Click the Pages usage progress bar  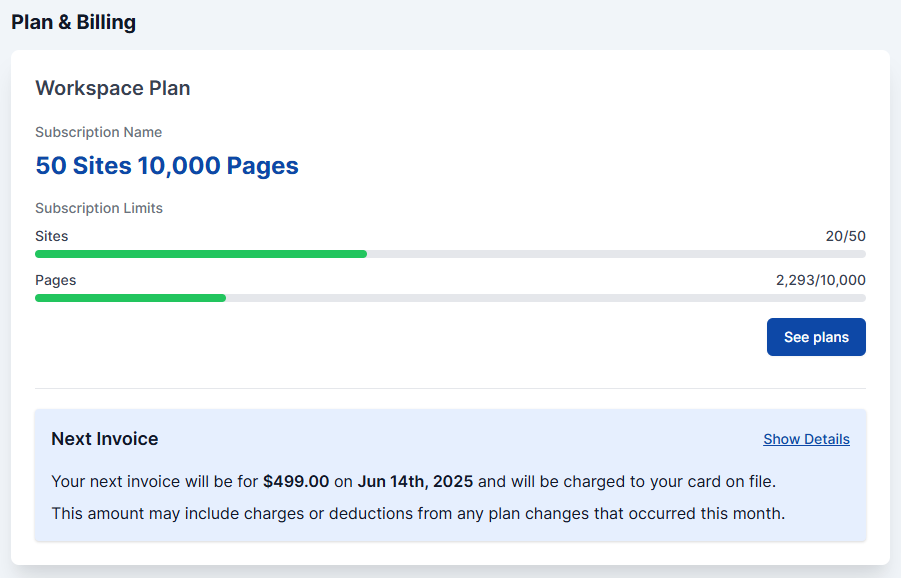pyautogui.click(x=450, y=298)
